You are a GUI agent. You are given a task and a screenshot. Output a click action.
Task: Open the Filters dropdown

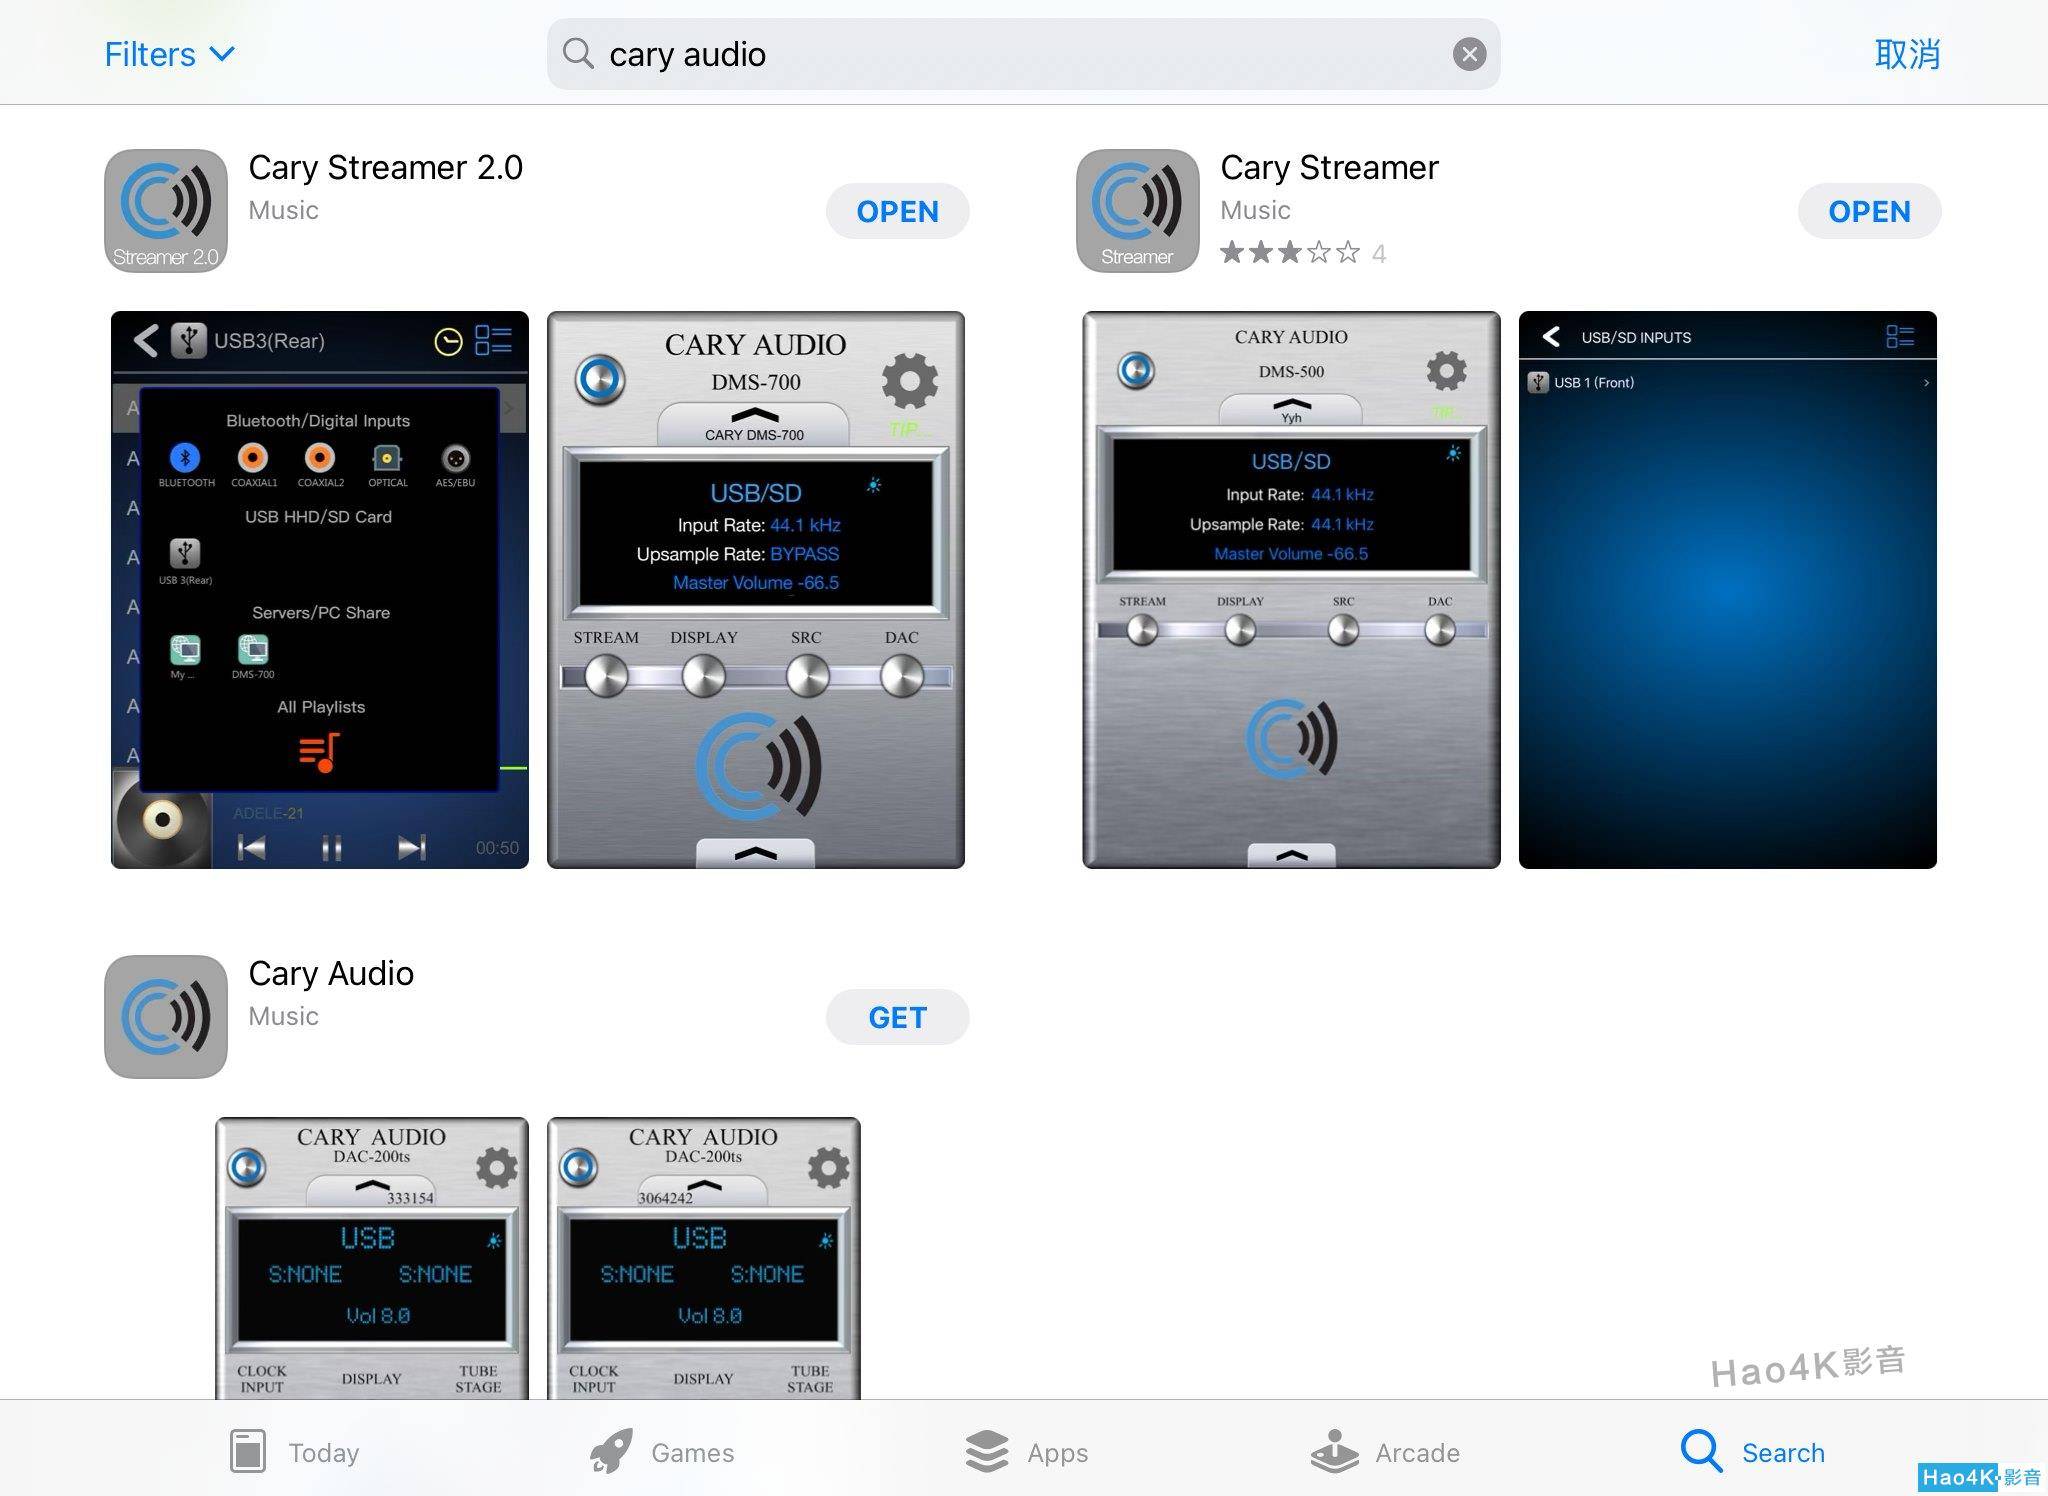[x=170, y=54]
